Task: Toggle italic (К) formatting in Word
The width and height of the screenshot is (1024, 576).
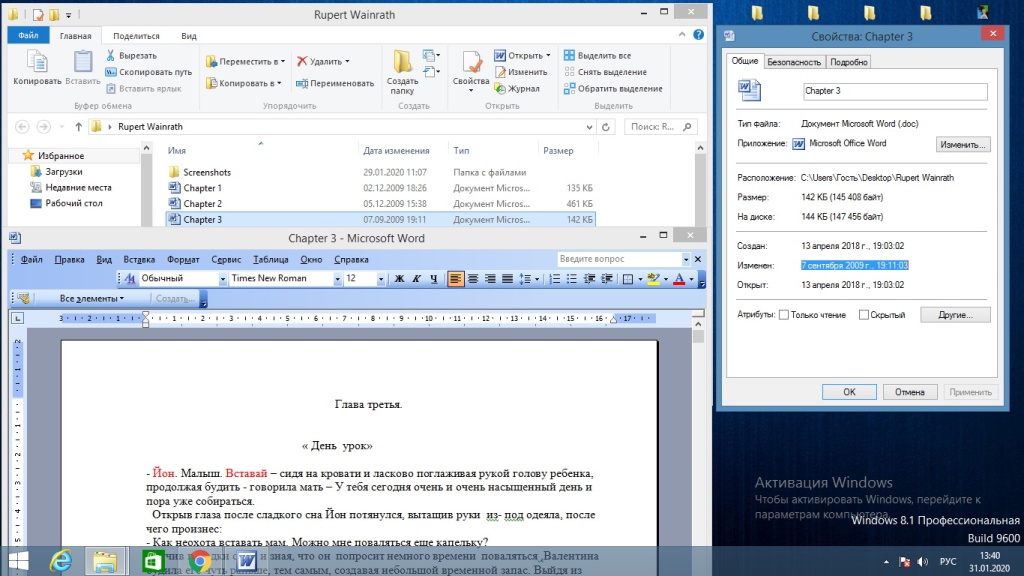Action: click(x=416, y=279)
